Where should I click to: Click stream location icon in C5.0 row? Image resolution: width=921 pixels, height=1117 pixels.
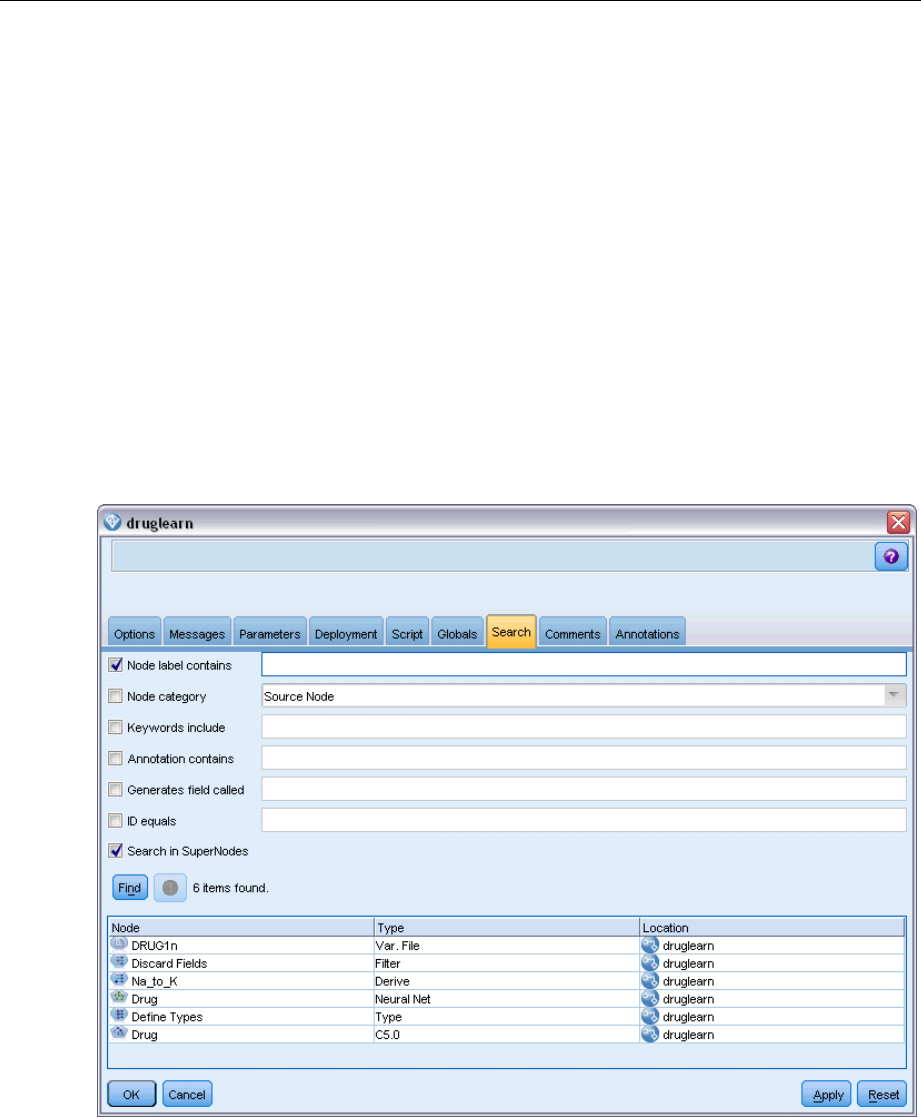650,1034
